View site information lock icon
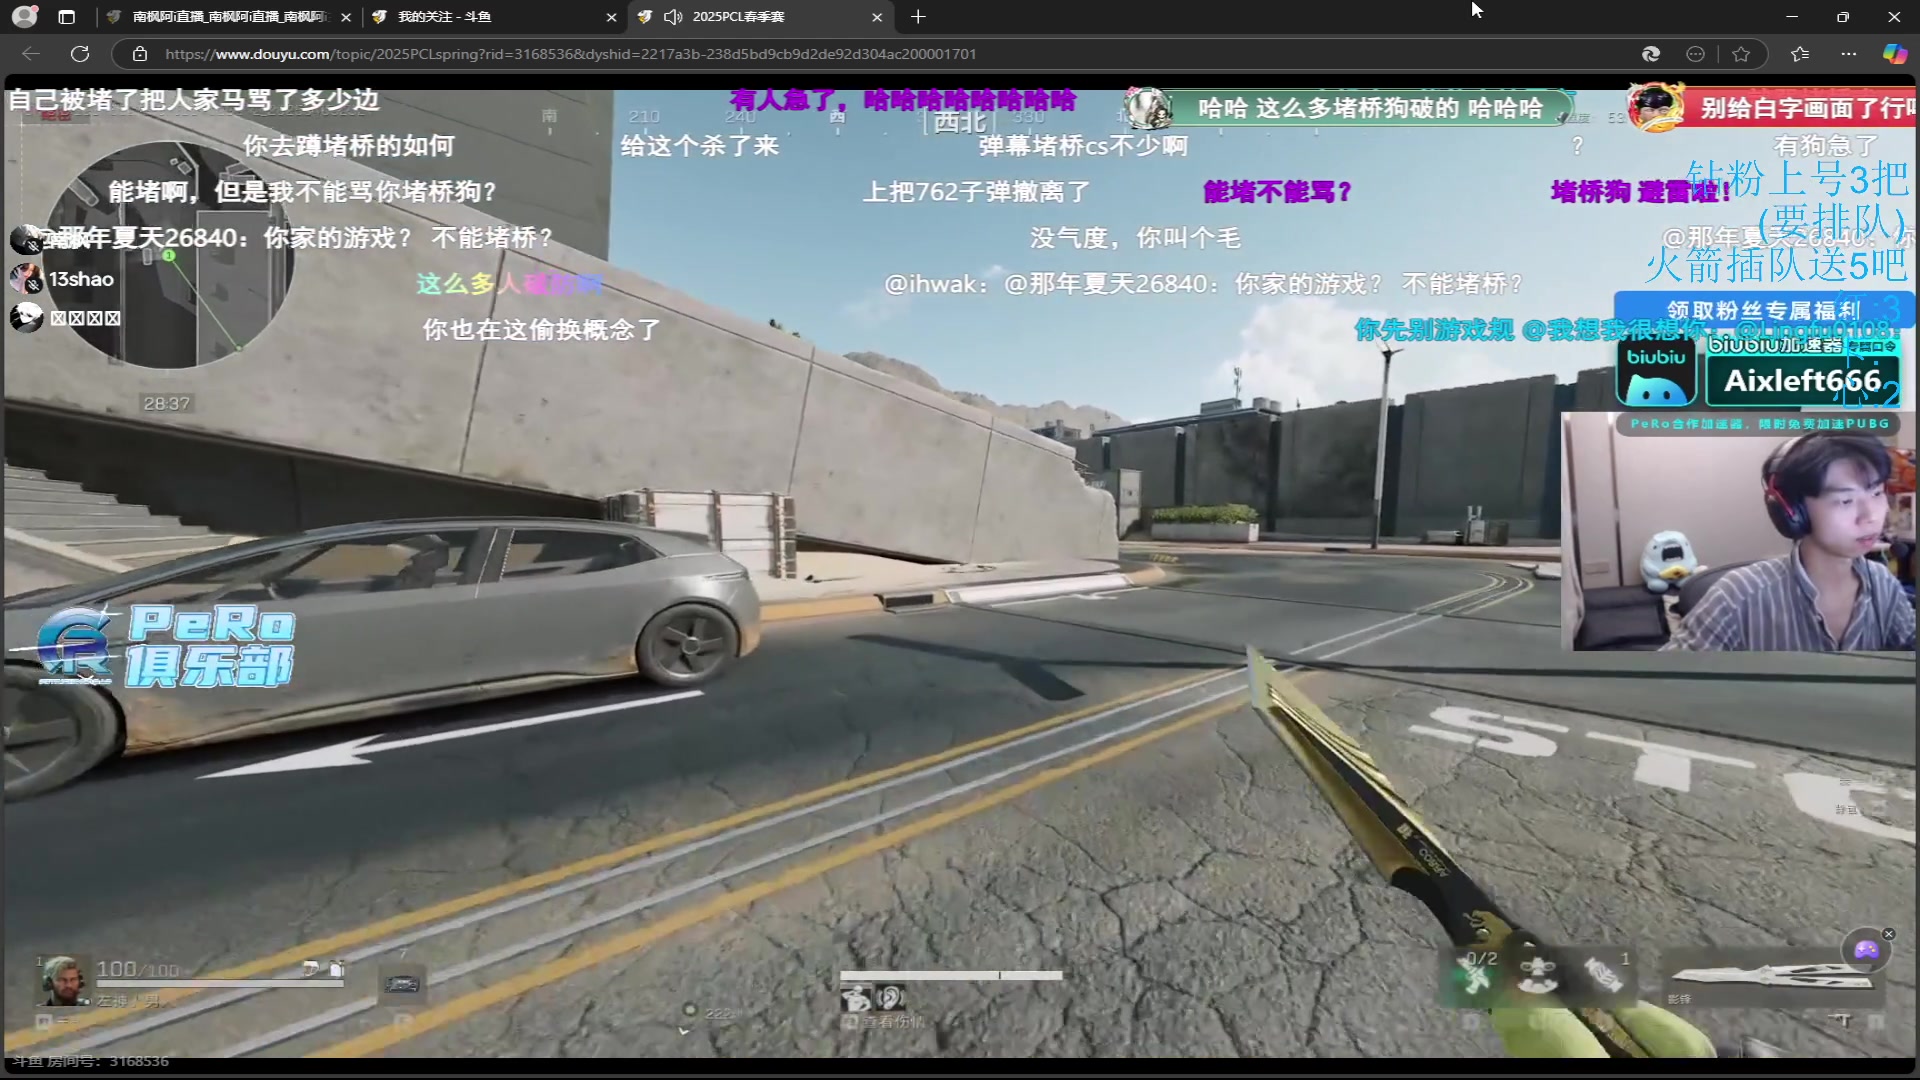1920x1080 pixels. coord(140,54)
